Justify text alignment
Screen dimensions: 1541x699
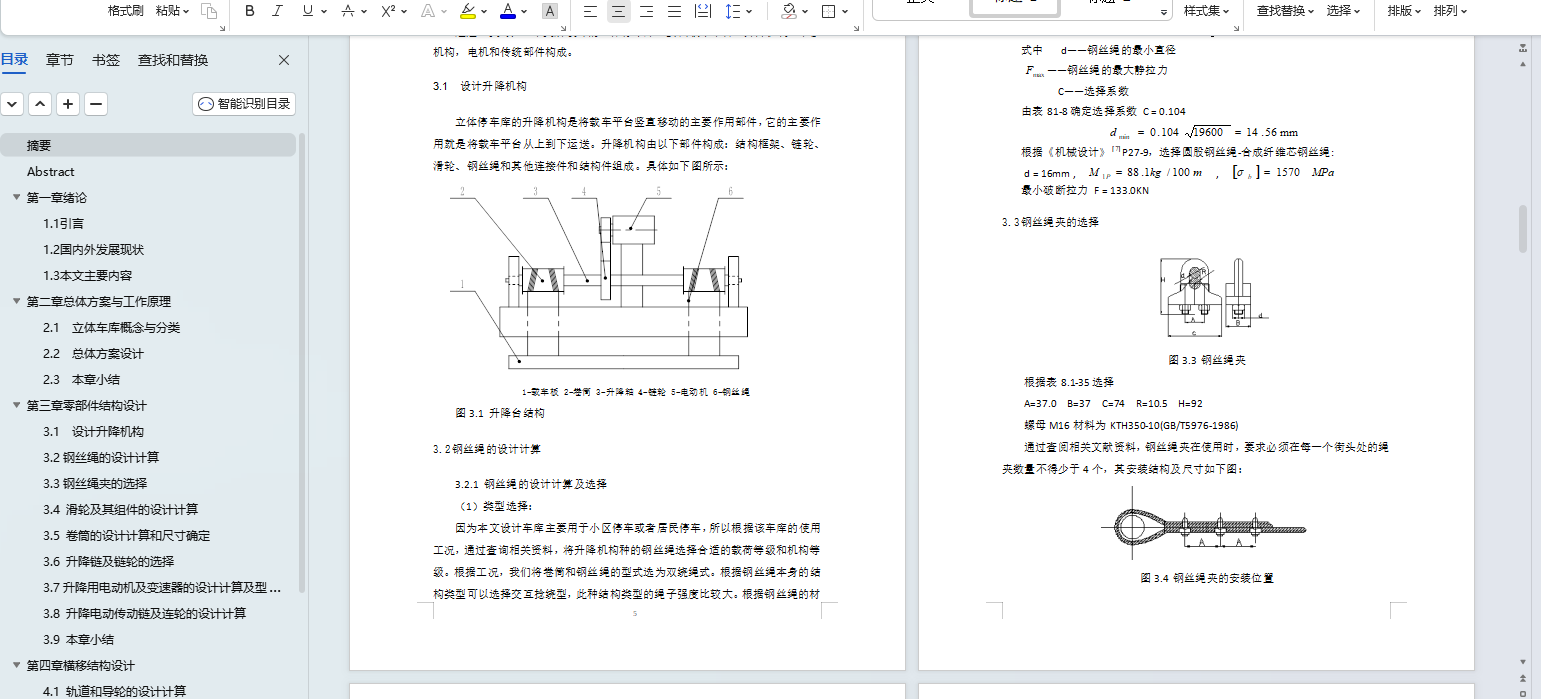point(674,11)
